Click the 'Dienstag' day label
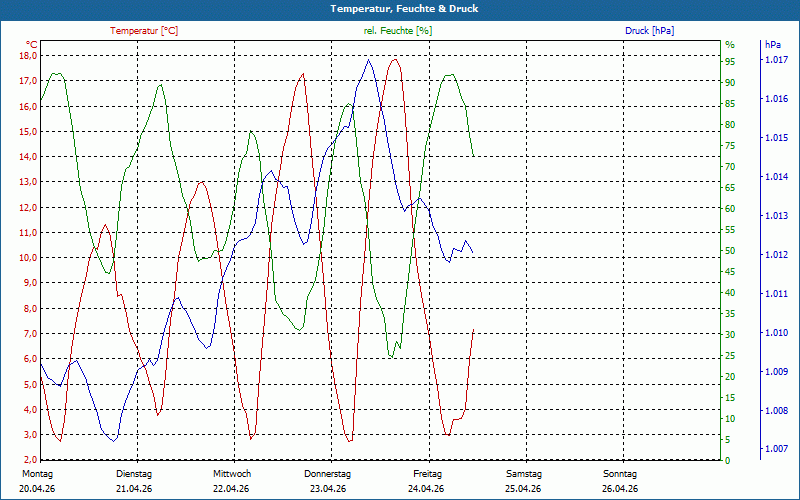The width and height of the screenshot is (800, 500). (134, 474)
